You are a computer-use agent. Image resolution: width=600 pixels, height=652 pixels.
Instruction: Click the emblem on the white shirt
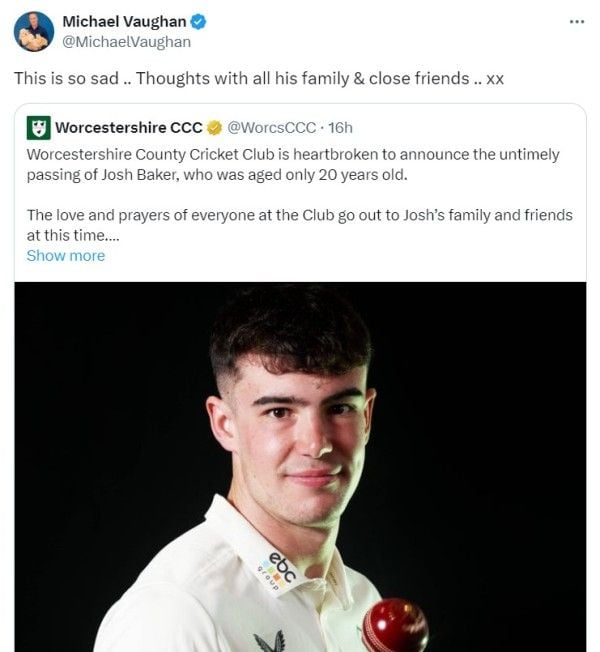270,640
